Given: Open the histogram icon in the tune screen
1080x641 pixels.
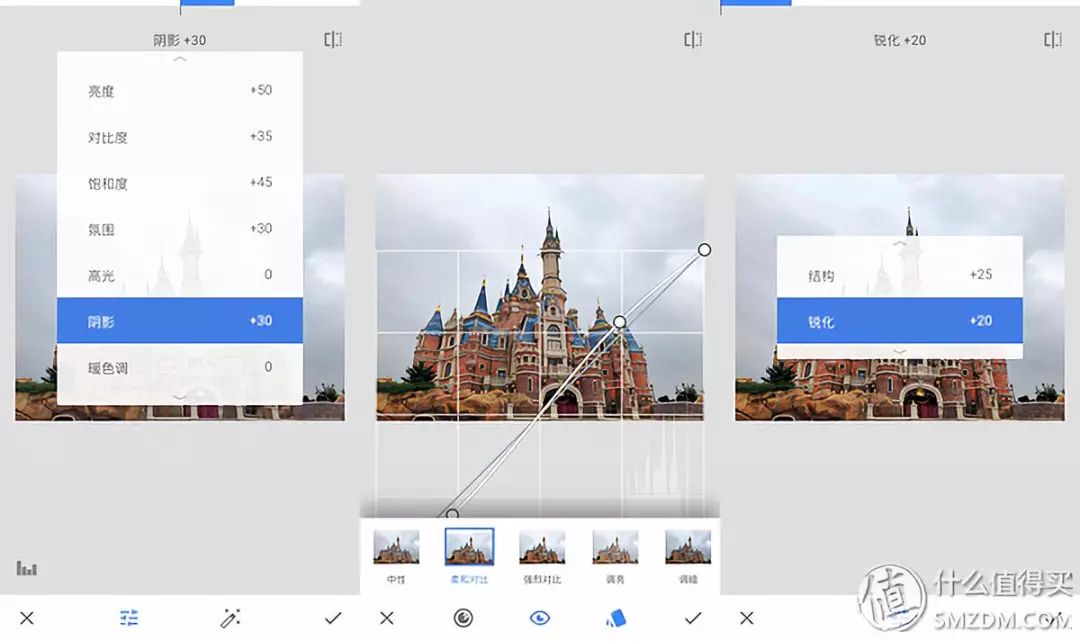Looking at the screenshot, I should click(27, 568).
